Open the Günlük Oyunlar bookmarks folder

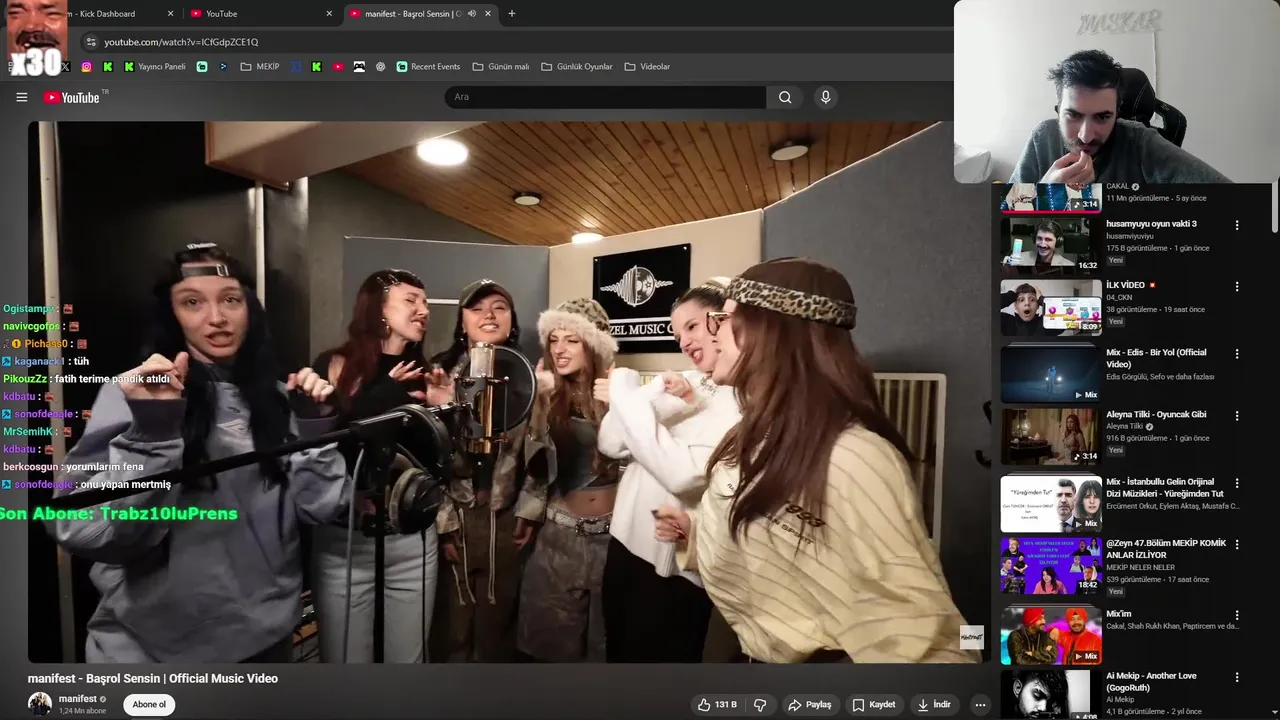click(x=576, y=67)
